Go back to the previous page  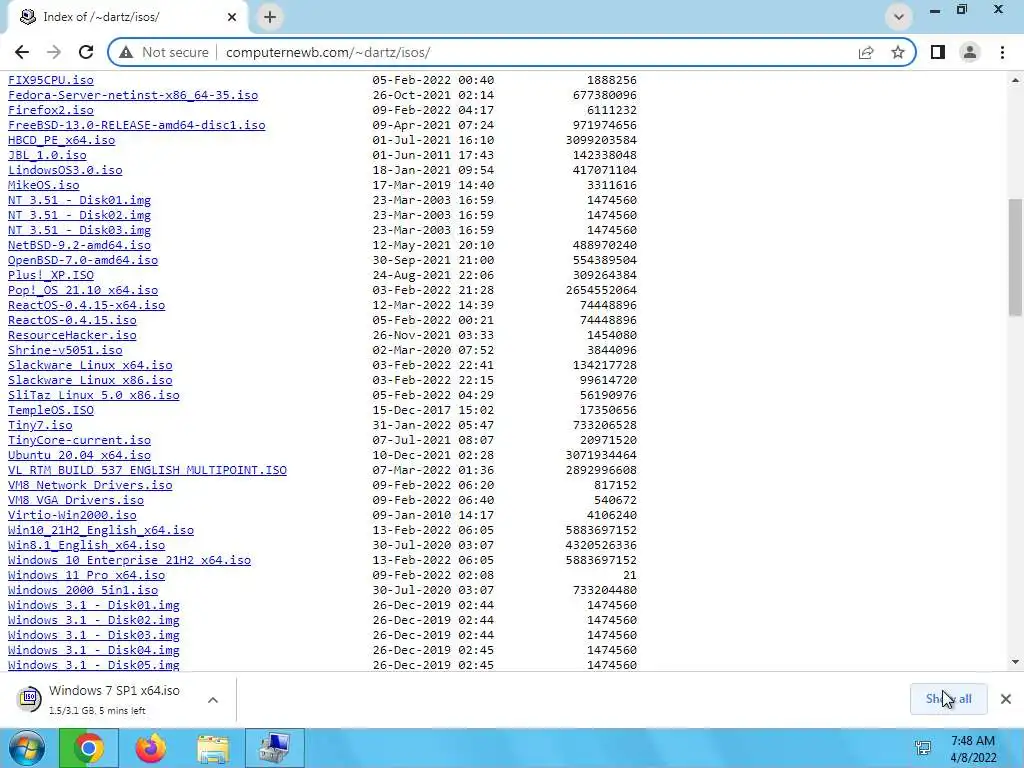[22, 52]
